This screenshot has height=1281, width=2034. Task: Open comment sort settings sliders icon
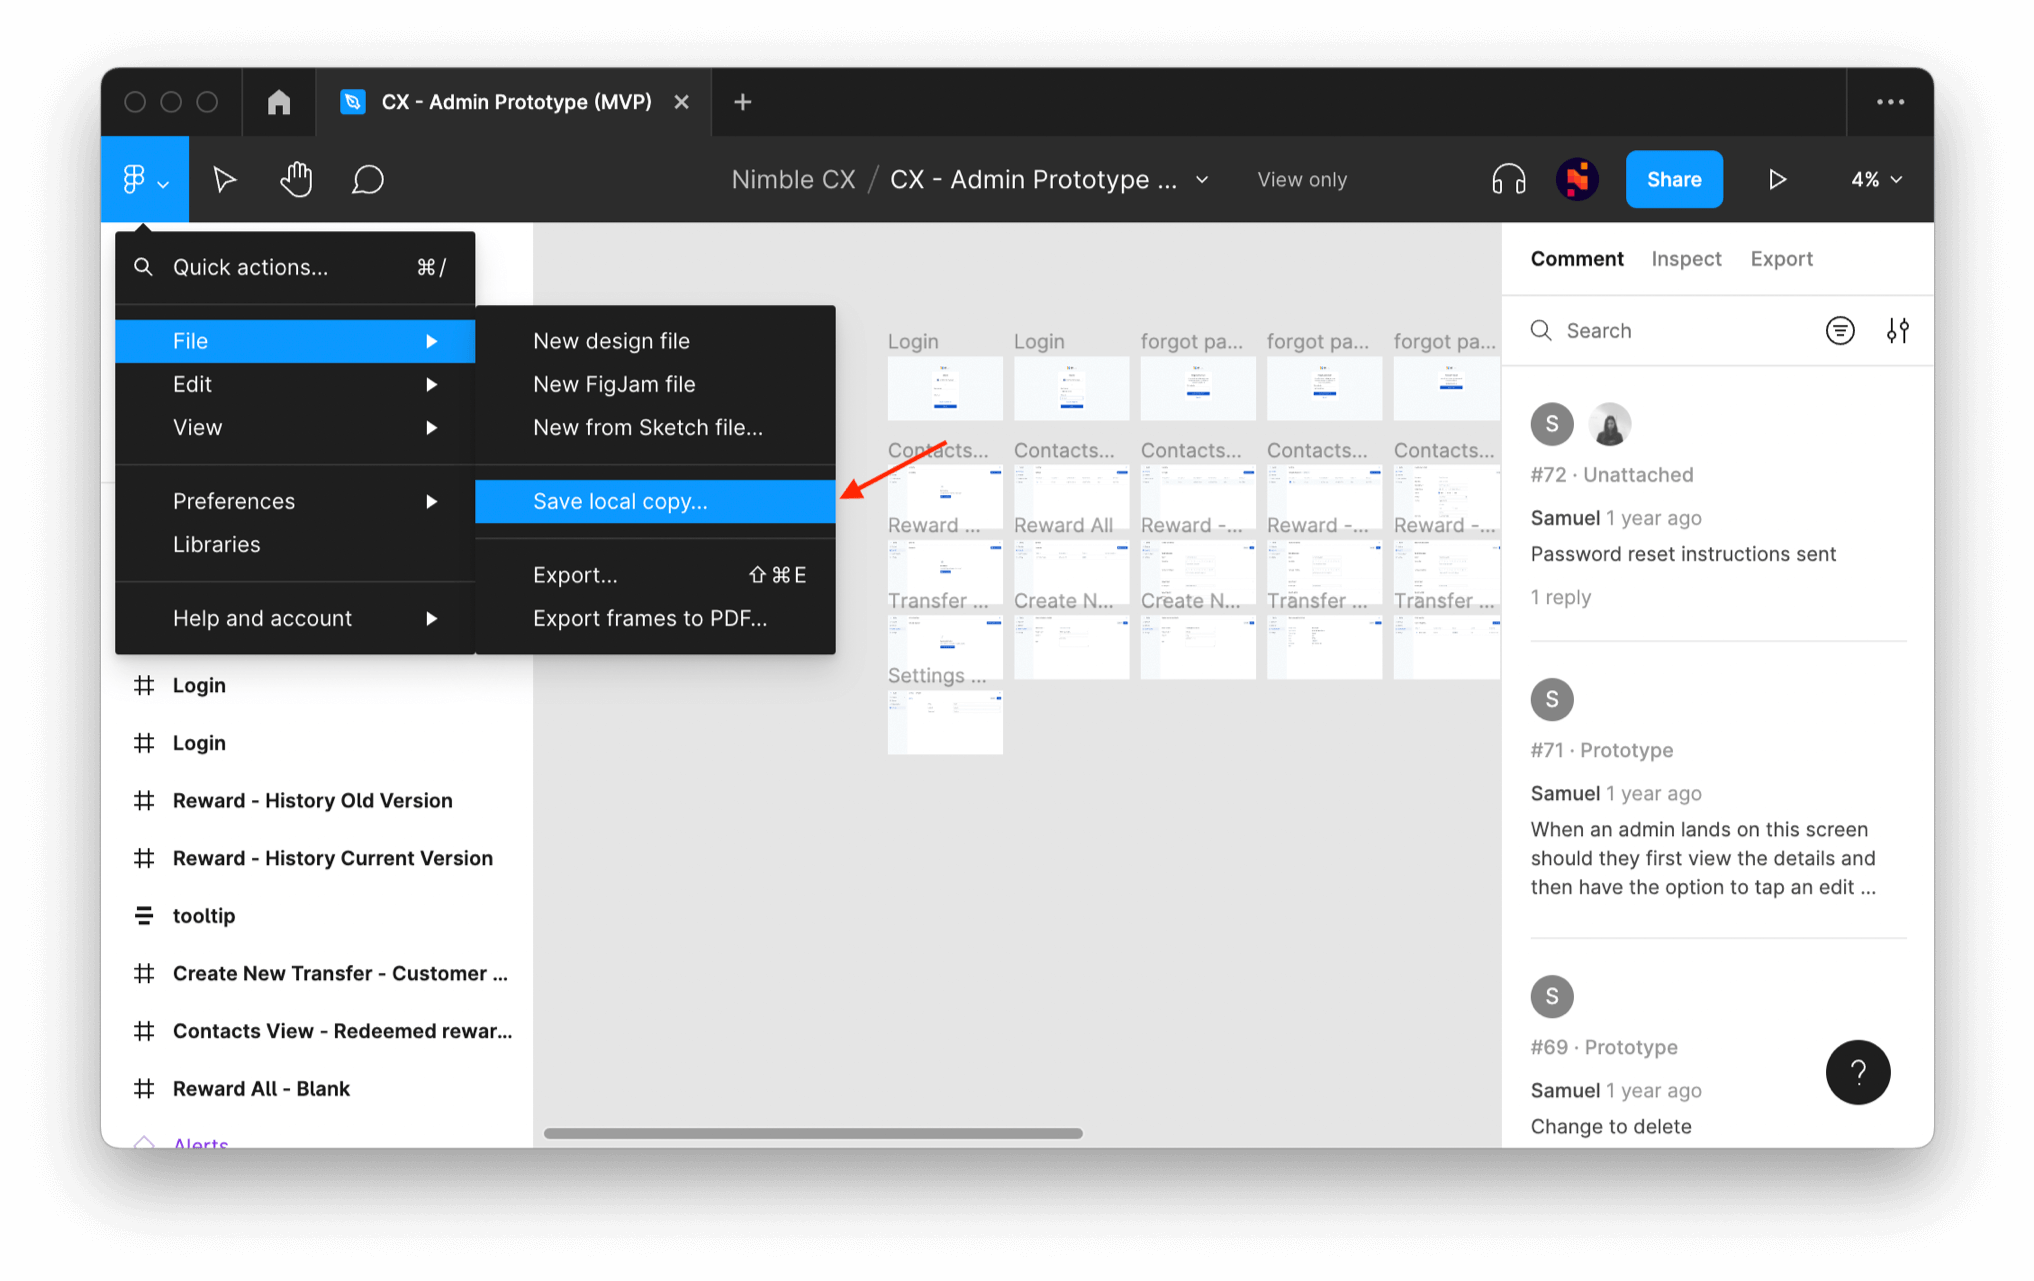(x=1897, y=331)
